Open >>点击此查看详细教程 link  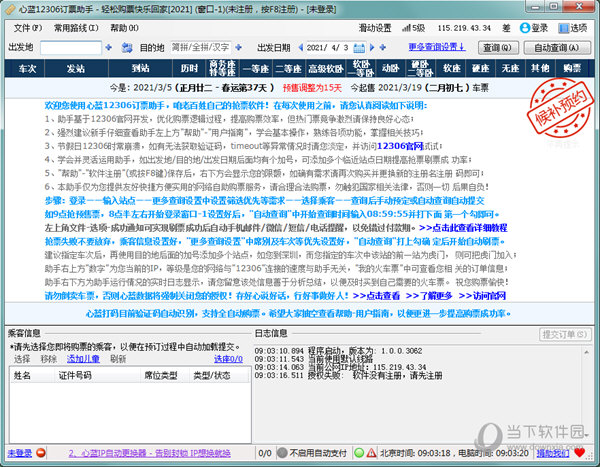click(463, 228)
